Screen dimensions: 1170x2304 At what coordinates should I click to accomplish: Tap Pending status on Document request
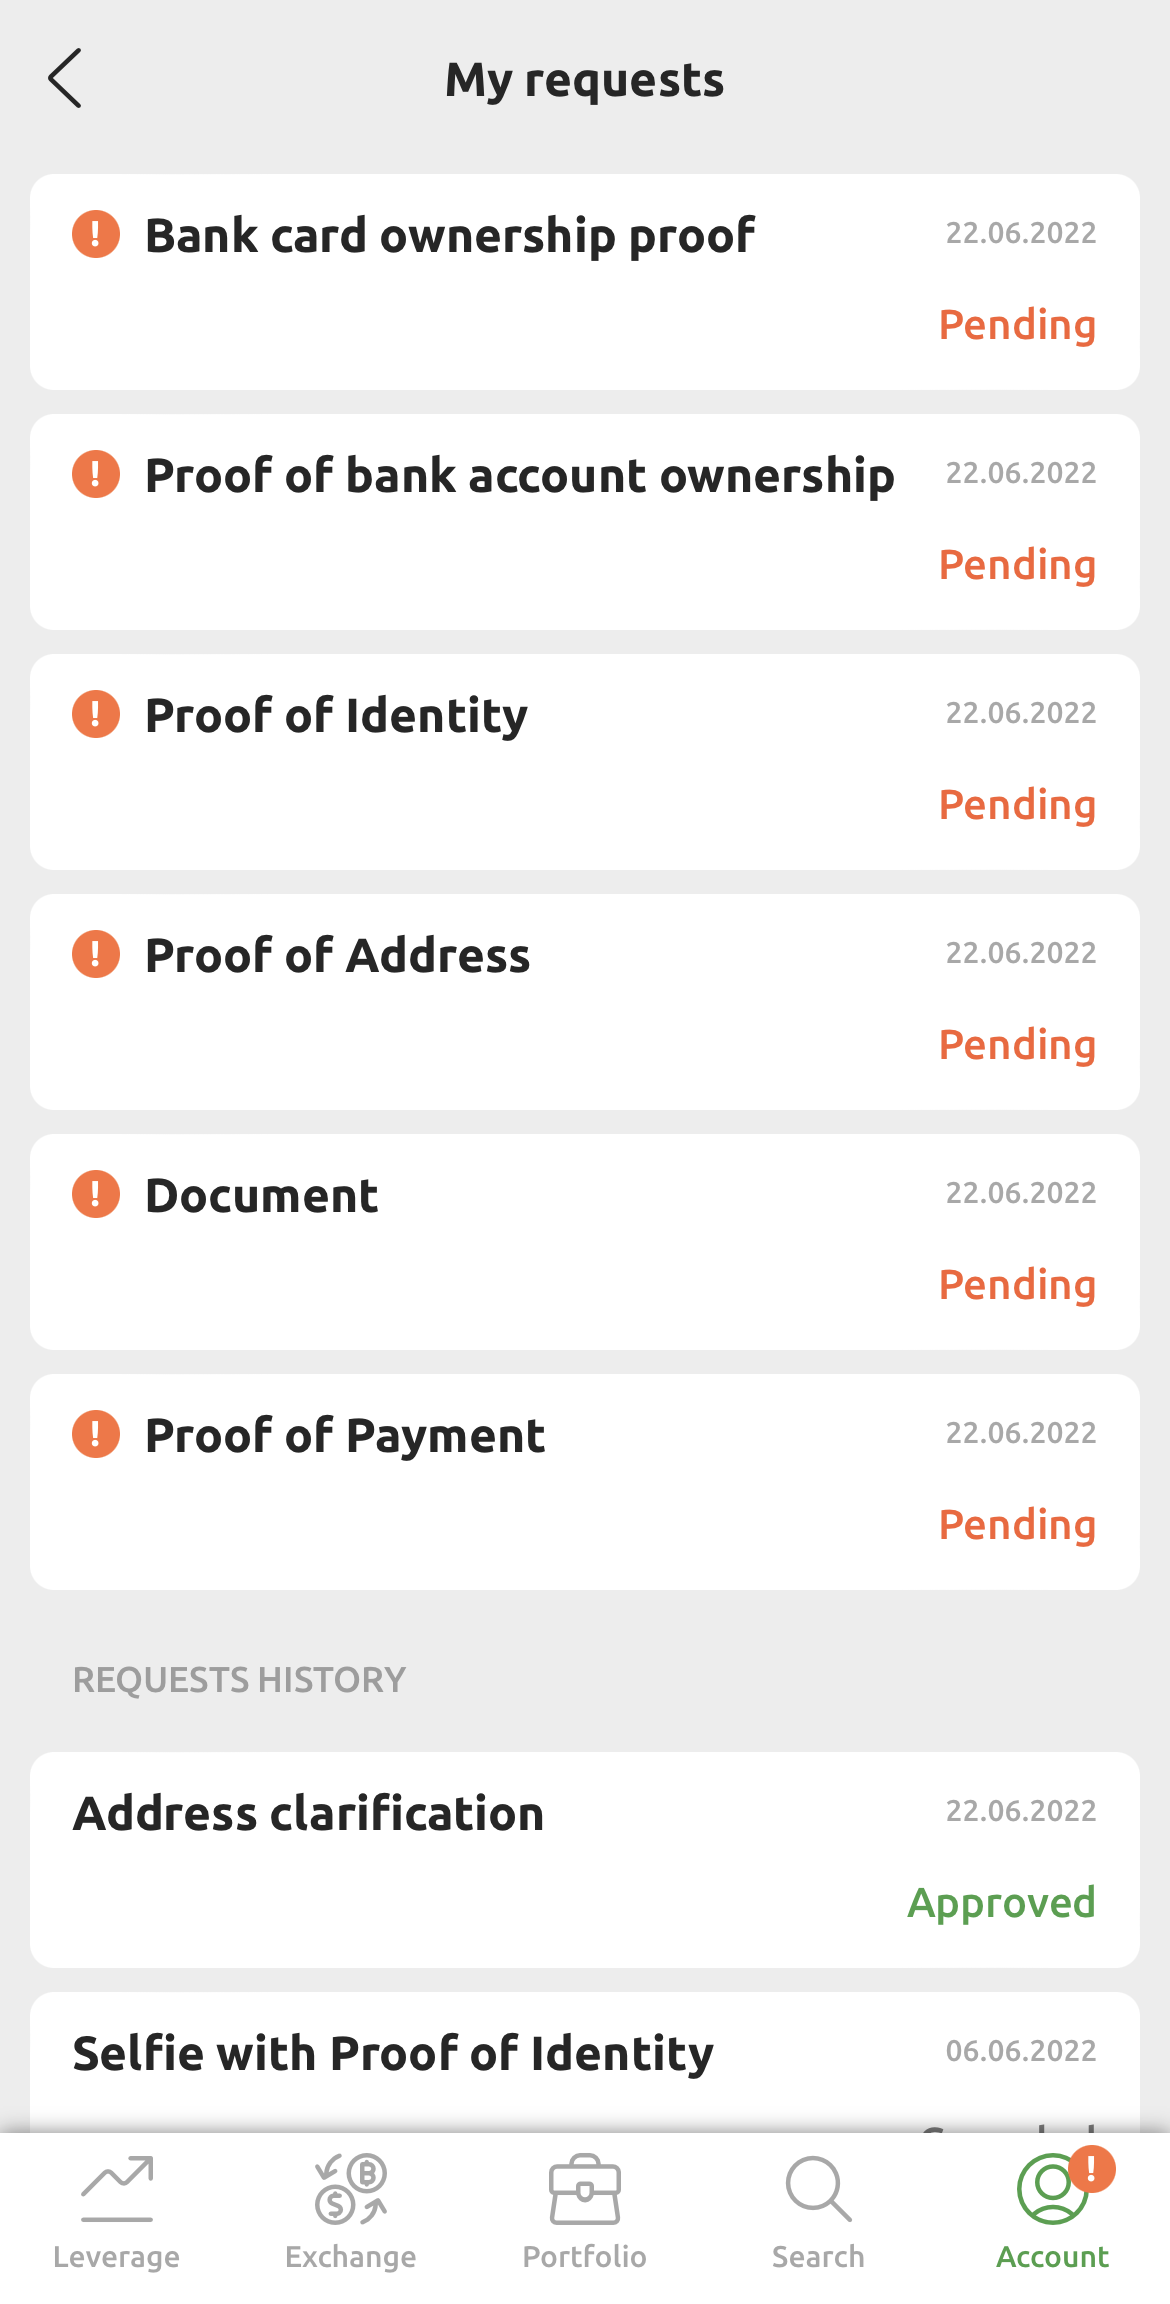click(x=1017, y=1285)
